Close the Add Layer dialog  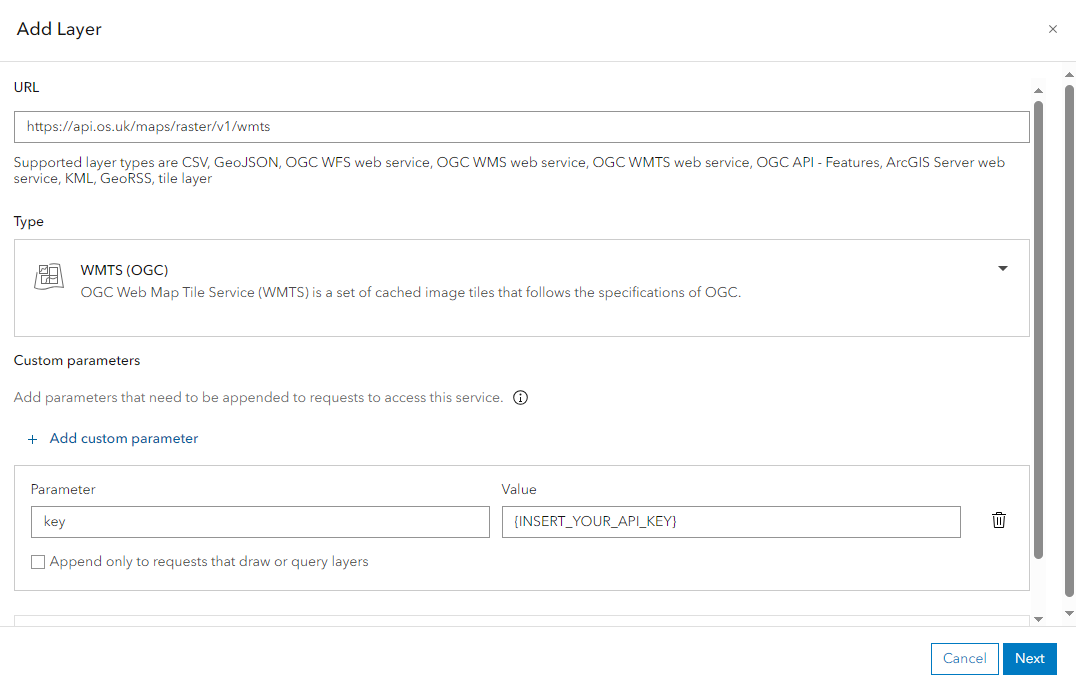[x=1052, y=29]
